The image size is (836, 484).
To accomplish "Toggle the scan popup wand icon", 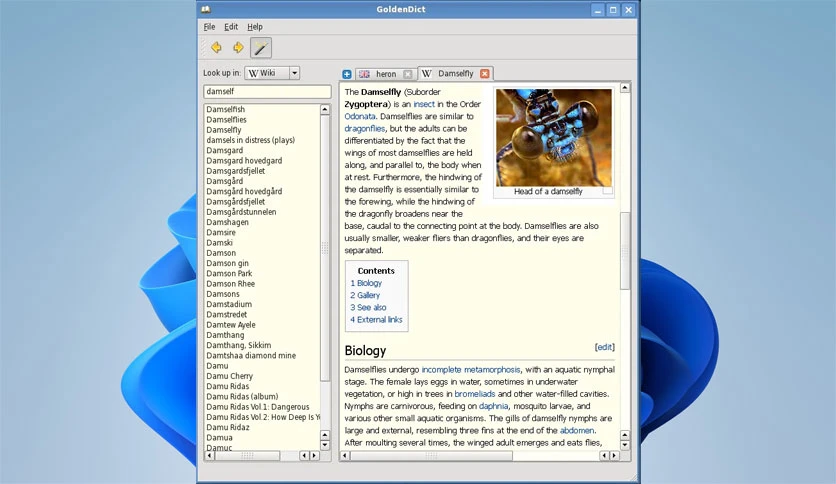I will 261,47.
